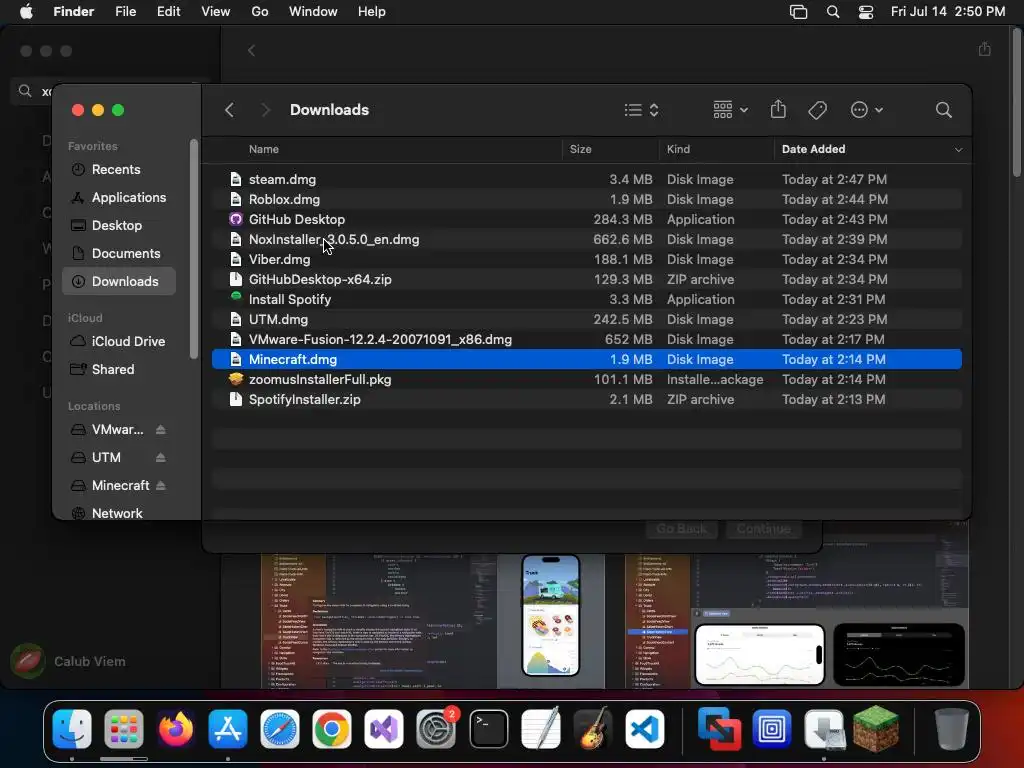
Task: Open the Edit menu
Action: 168,12
